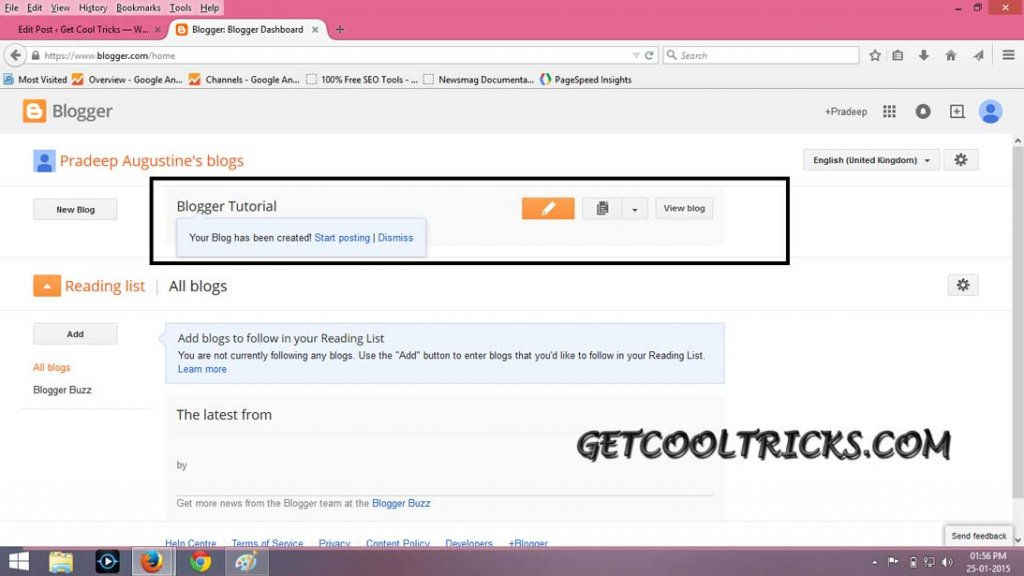Open Blogger settings gear near language
Screen dimensions: 1024x576
[961, 160]
